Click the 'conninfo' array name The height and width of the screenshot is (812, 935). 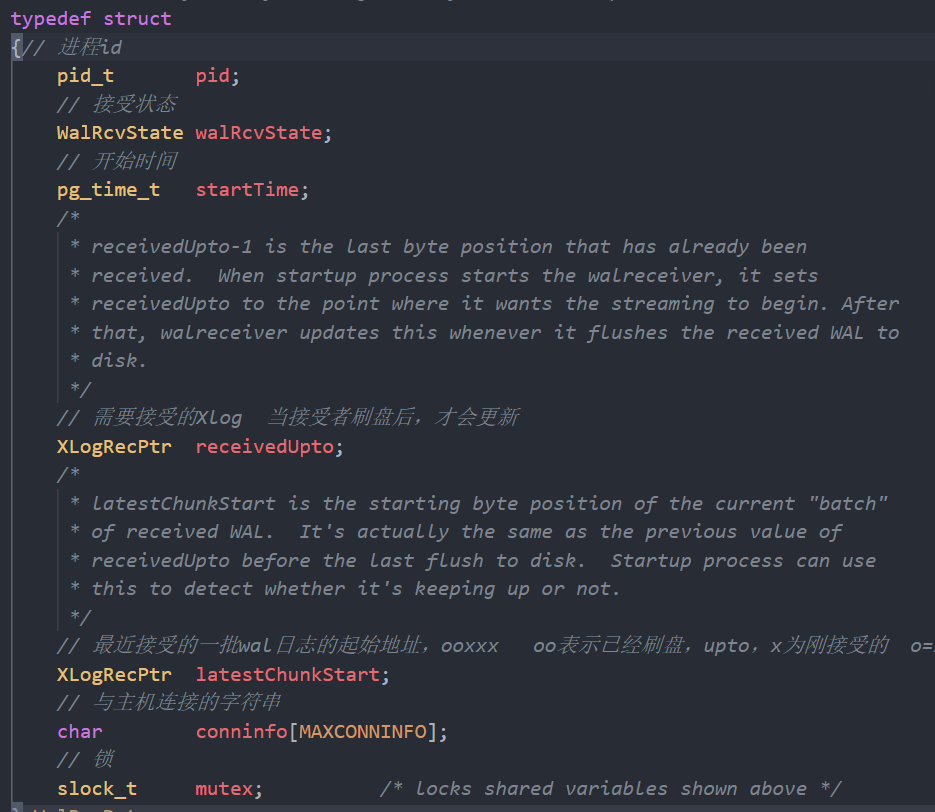[242, 732]
